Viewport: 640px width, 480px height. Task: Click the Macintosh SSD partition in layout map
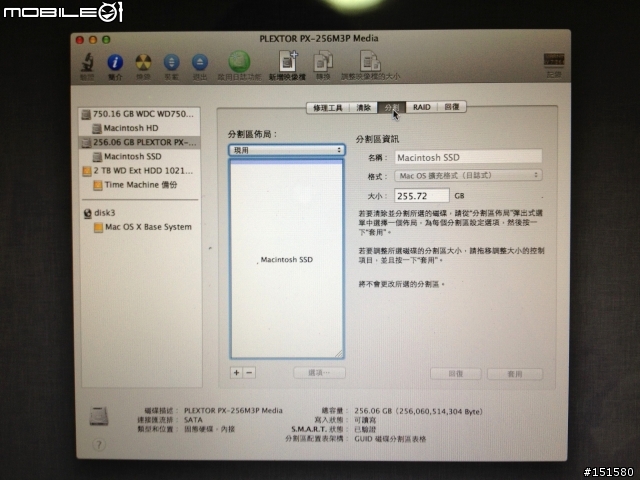click(x=287, y=259)
